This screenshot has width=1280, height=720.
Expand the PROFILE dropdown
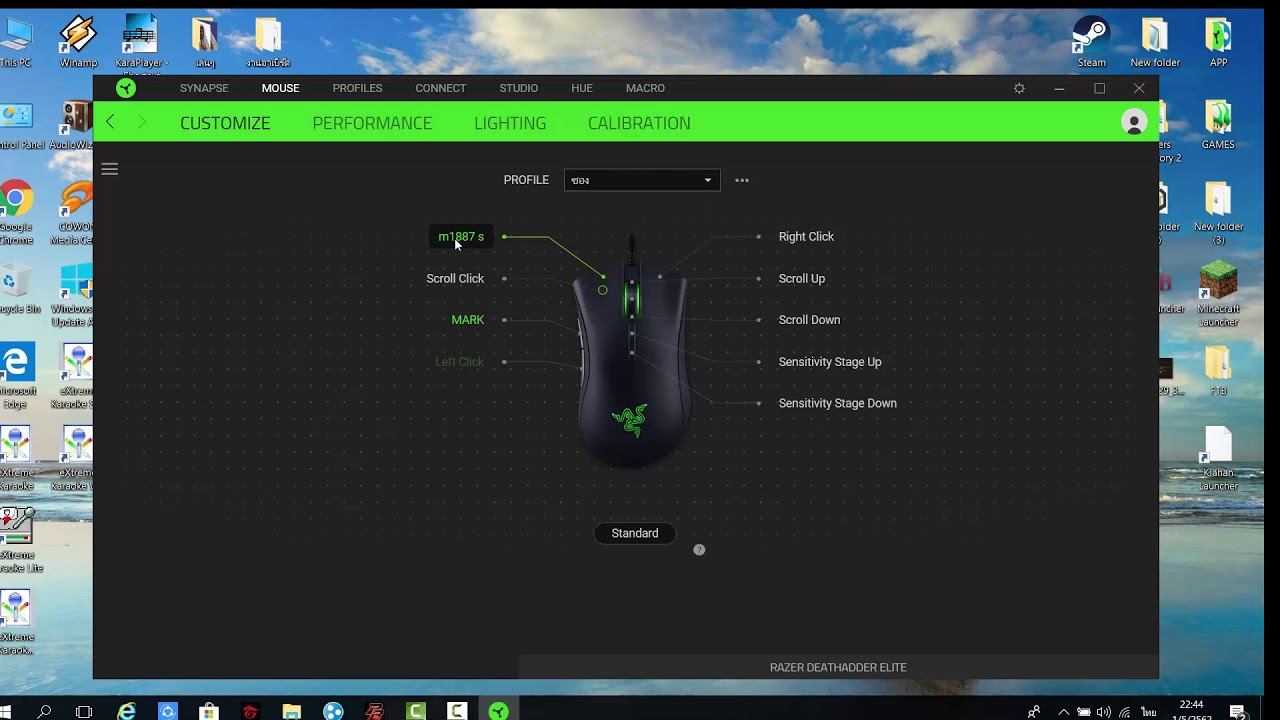pyautogui.click(x=642, y=180)
